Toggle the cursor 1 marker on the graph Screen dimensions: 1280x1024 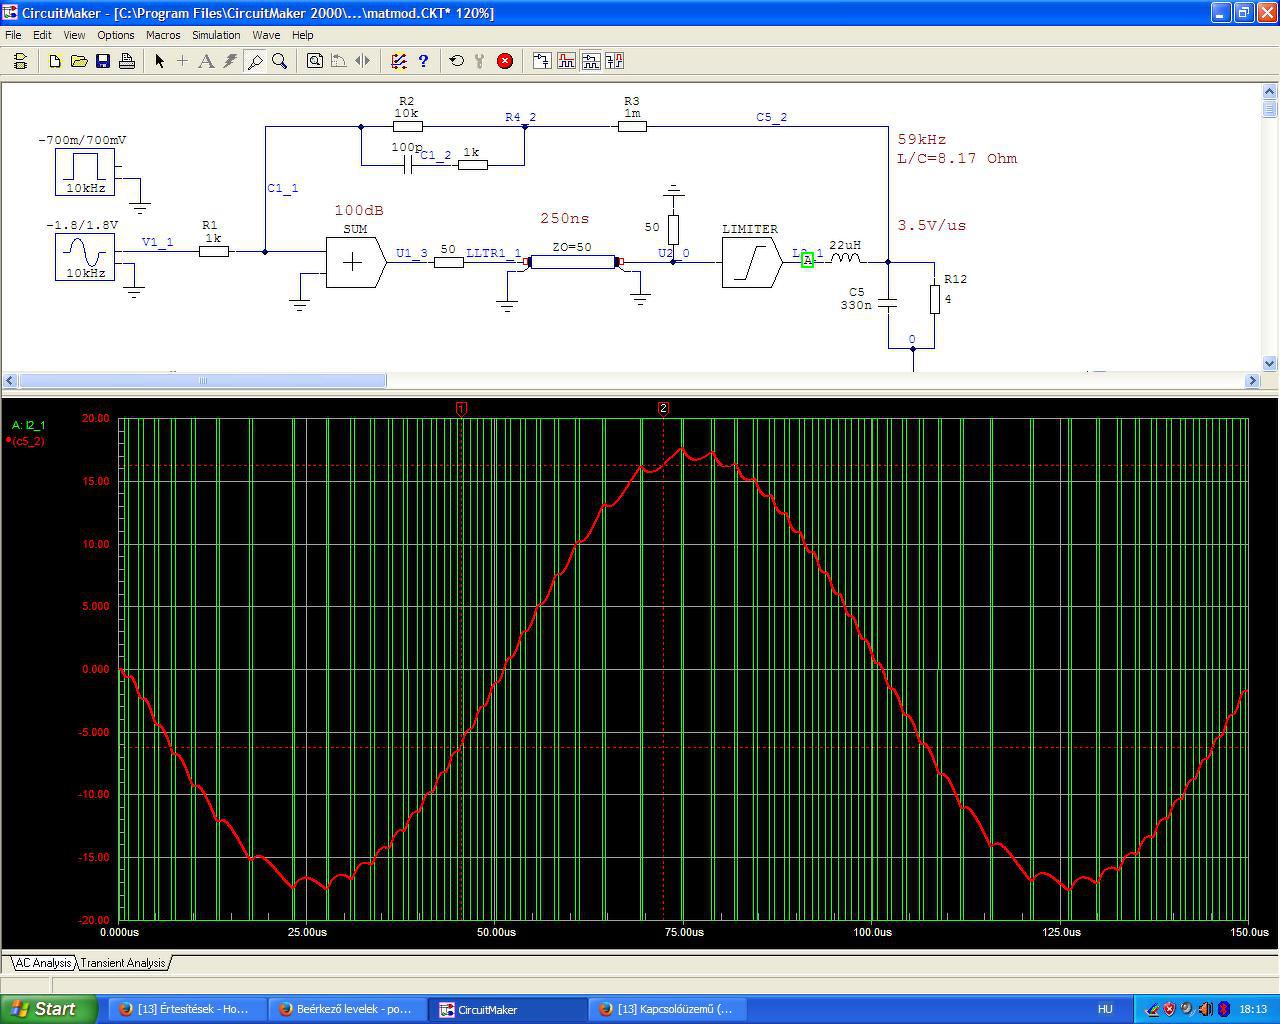click(461, 408)
